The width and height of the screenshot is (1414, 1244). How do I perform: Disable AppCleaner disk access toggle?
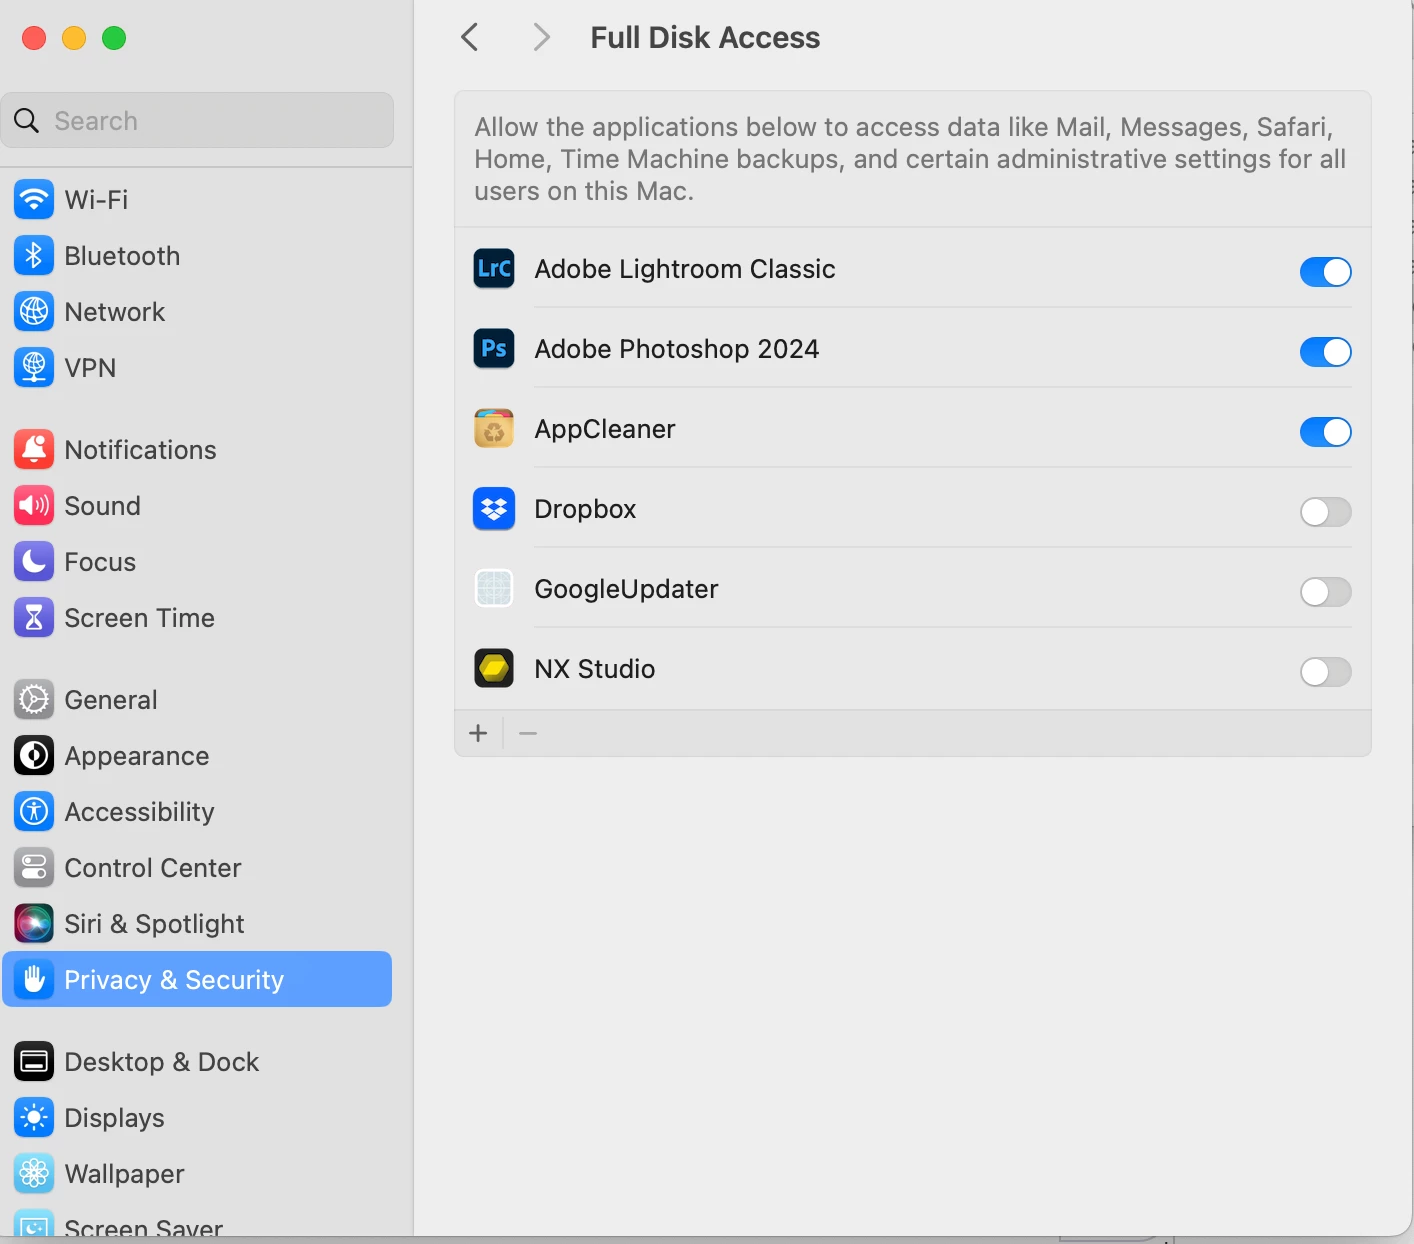[1326, 432]
